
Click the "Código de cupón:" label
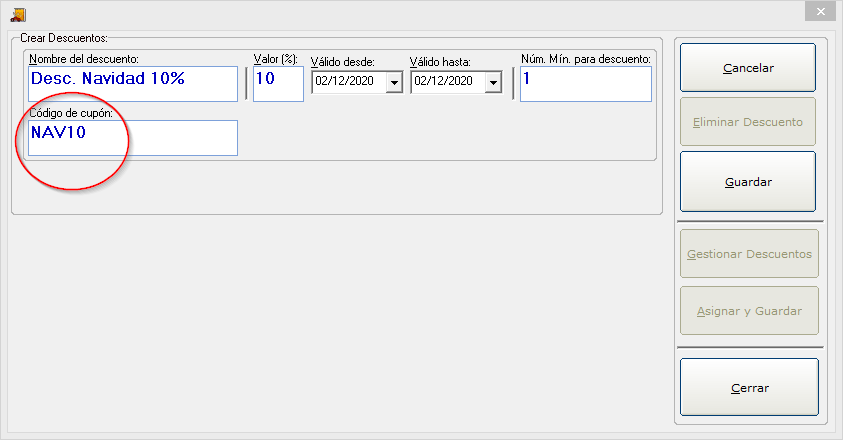(x=70, y=113)
